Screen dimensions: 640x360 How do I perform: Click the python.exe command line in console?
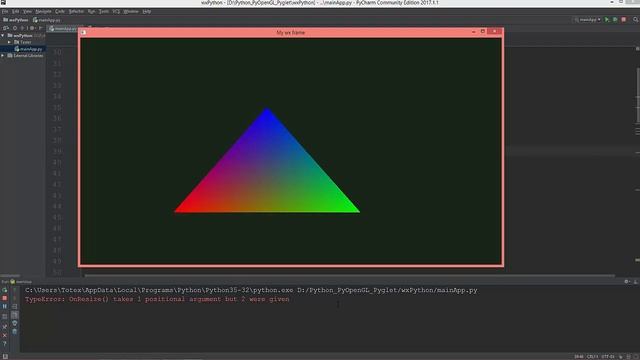[x=251, y=290]
